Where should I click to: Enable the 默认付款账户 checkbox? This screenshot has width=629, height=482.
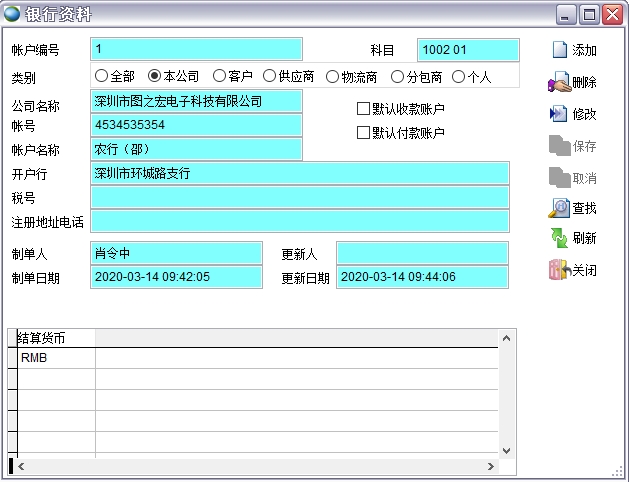(364, 132)
